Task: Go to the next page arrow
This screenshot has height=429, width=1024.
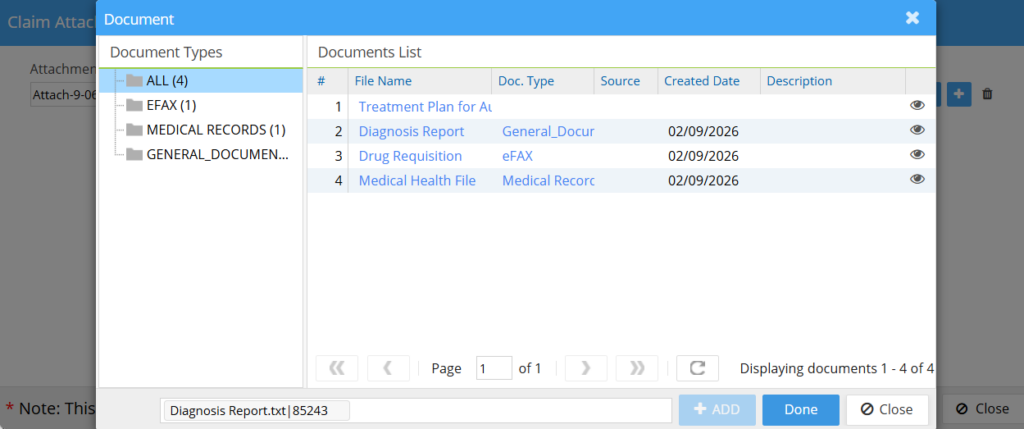Action: click(x=586, y=368)
